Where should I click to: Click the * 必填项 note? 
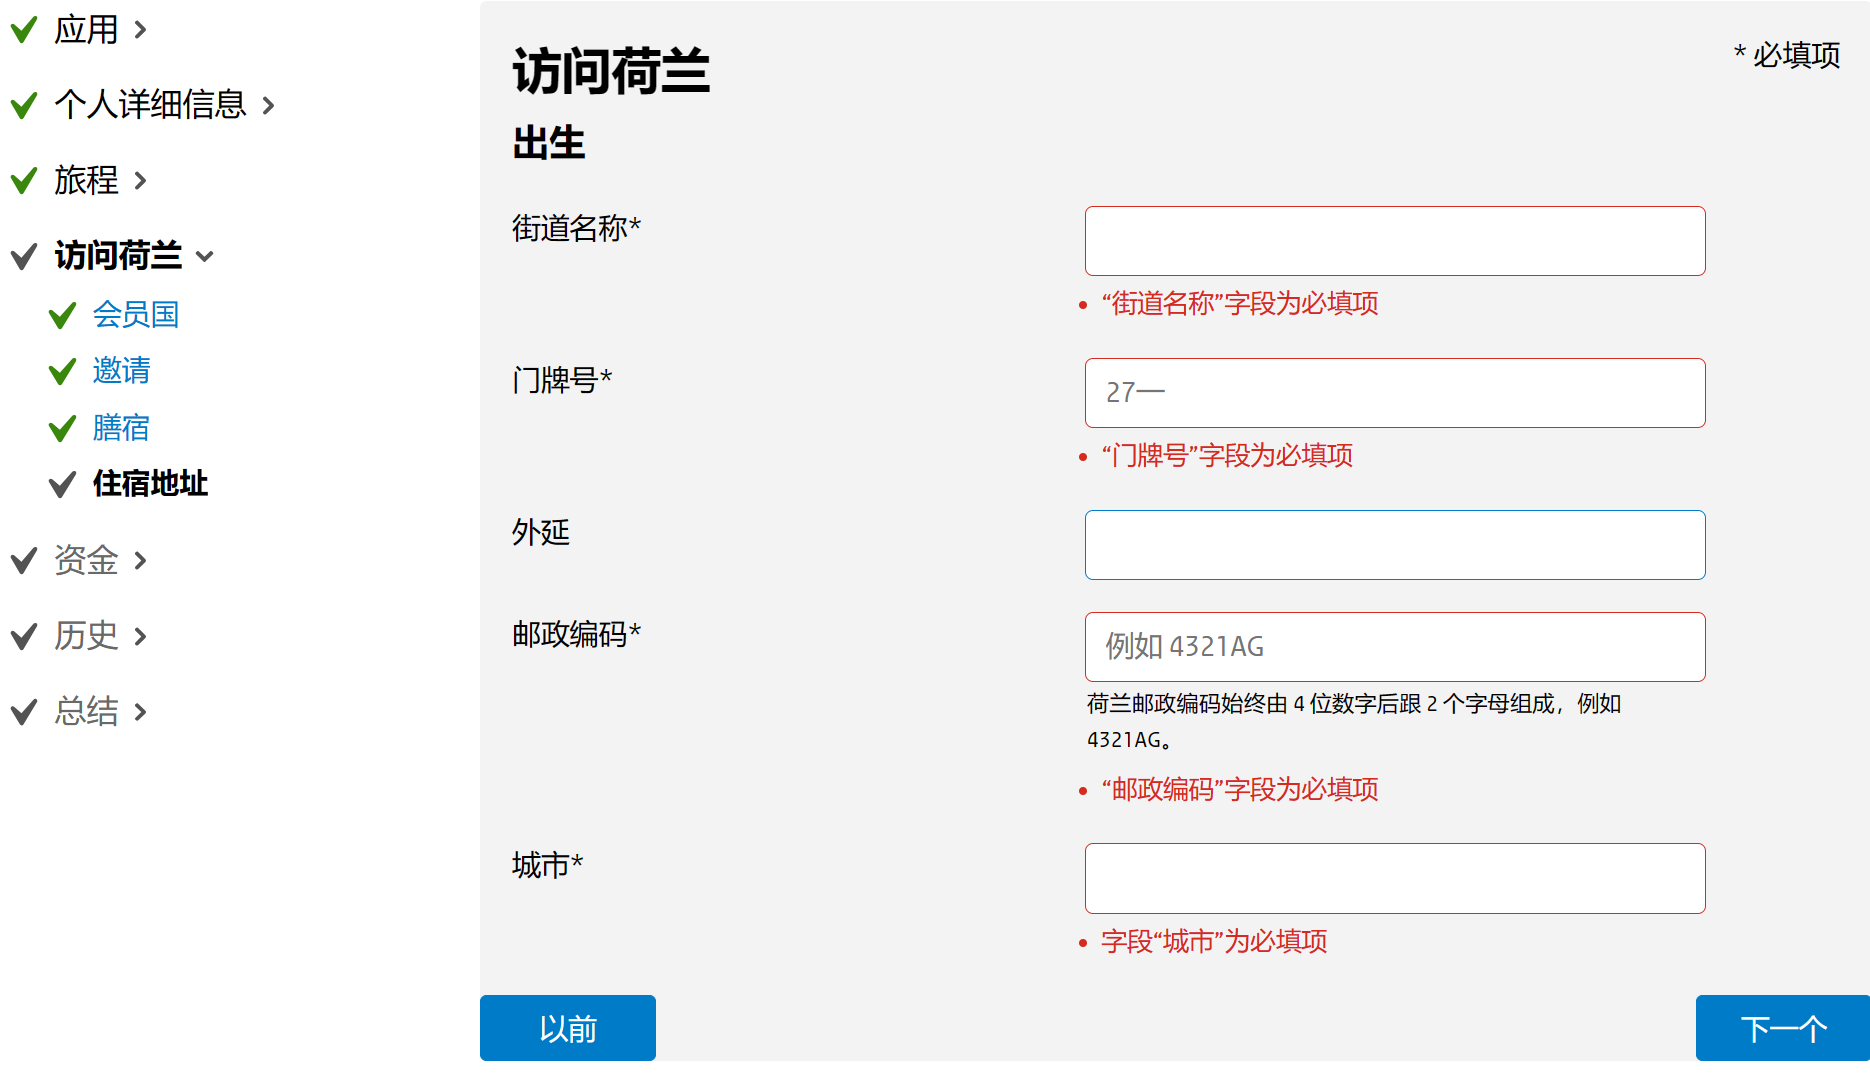pyautogui.click(x=1787, y=55)
